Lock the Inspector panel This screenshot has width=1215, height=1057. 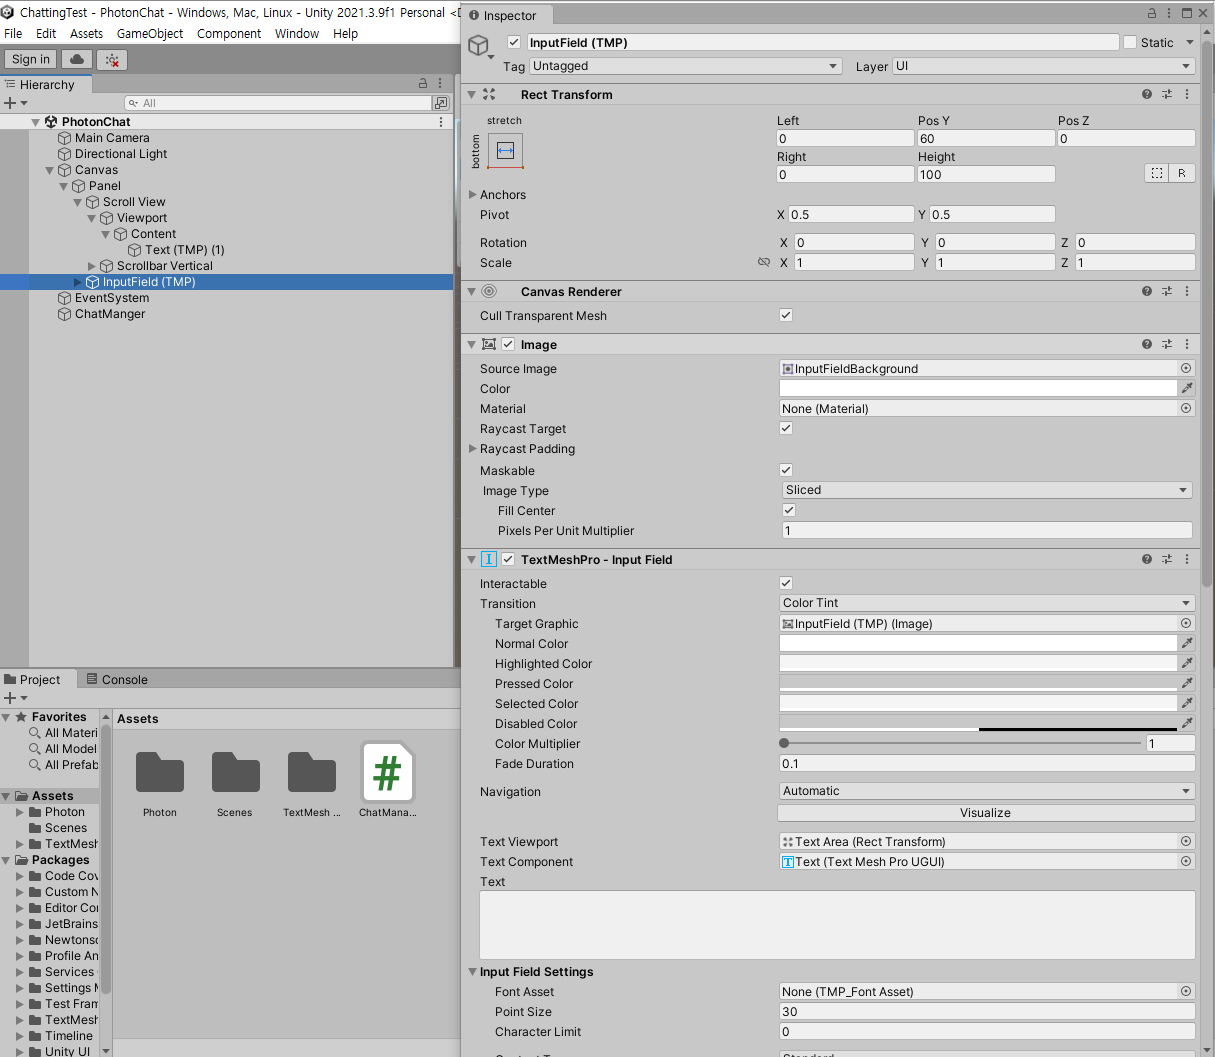[x=1152, y=14]
